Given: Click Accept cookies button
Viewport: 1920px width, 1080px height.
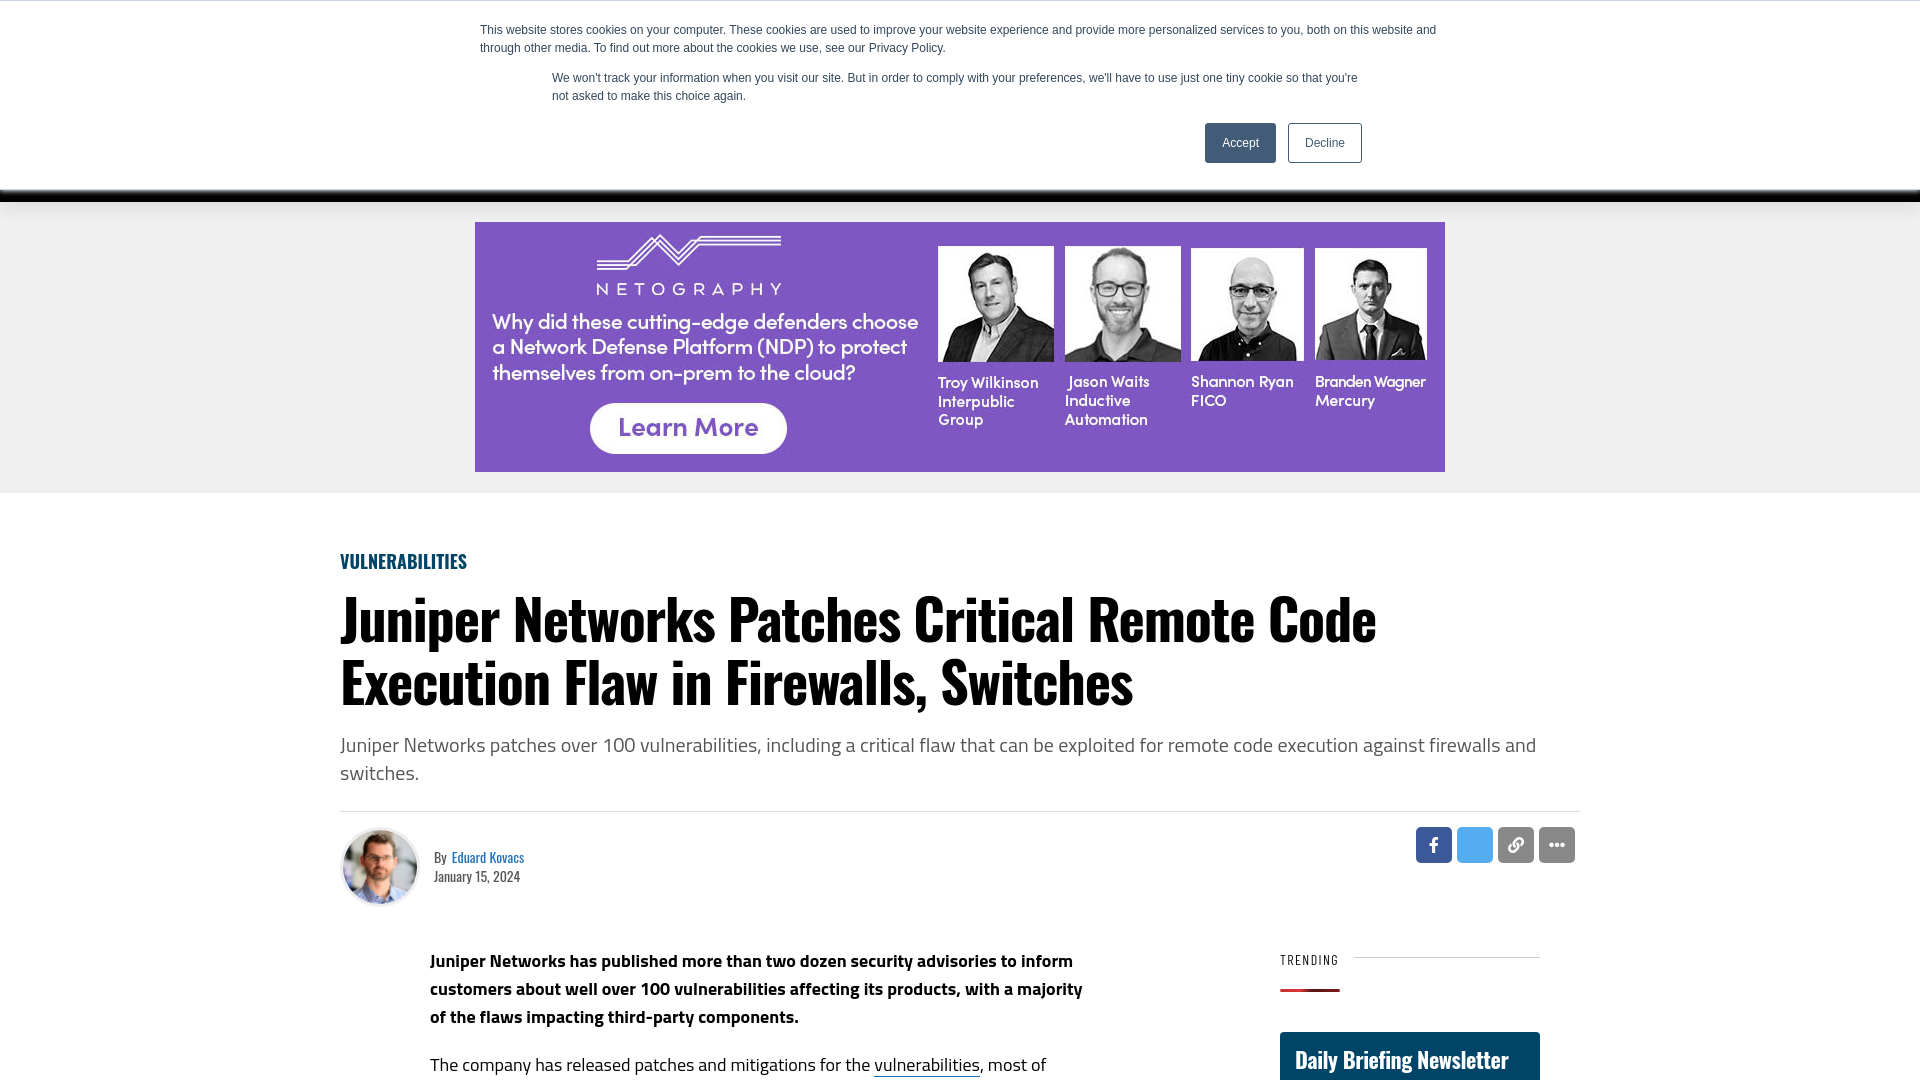Looking at the screenshot, I should click(x=1240, y=142).
